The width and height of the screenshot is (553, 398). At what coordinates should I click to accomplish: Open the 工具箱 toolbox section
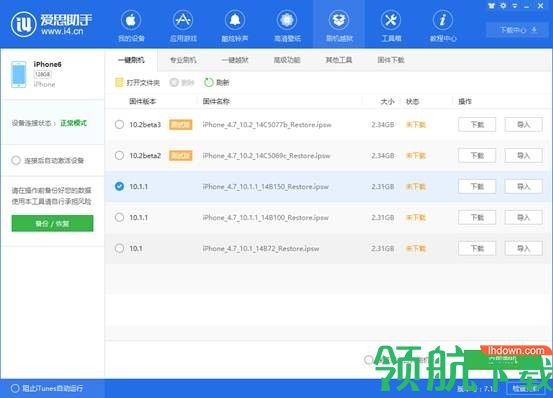coord(391,26)
